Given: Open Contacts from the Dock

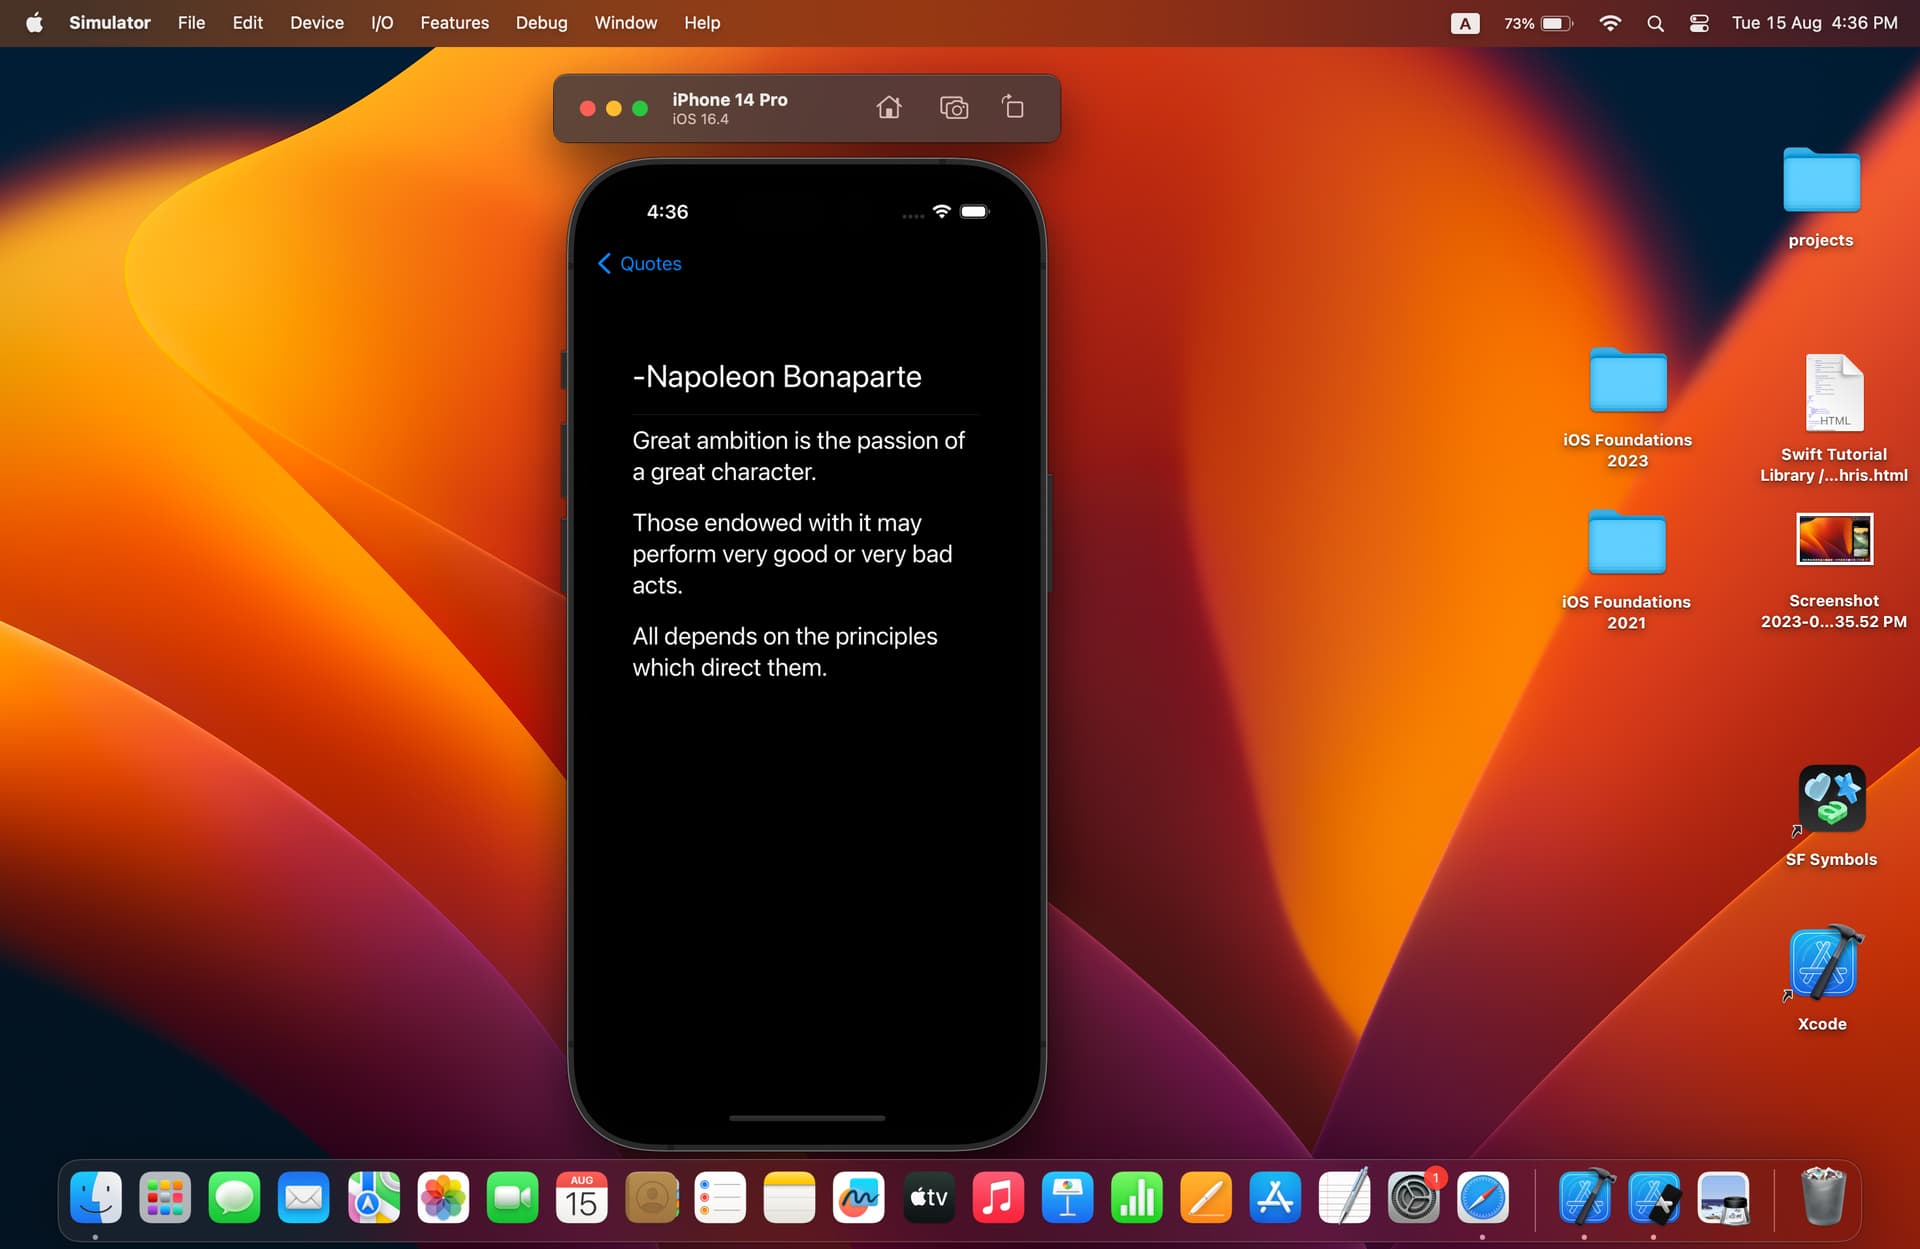Looking at the screenshot, I should 651,1197.
